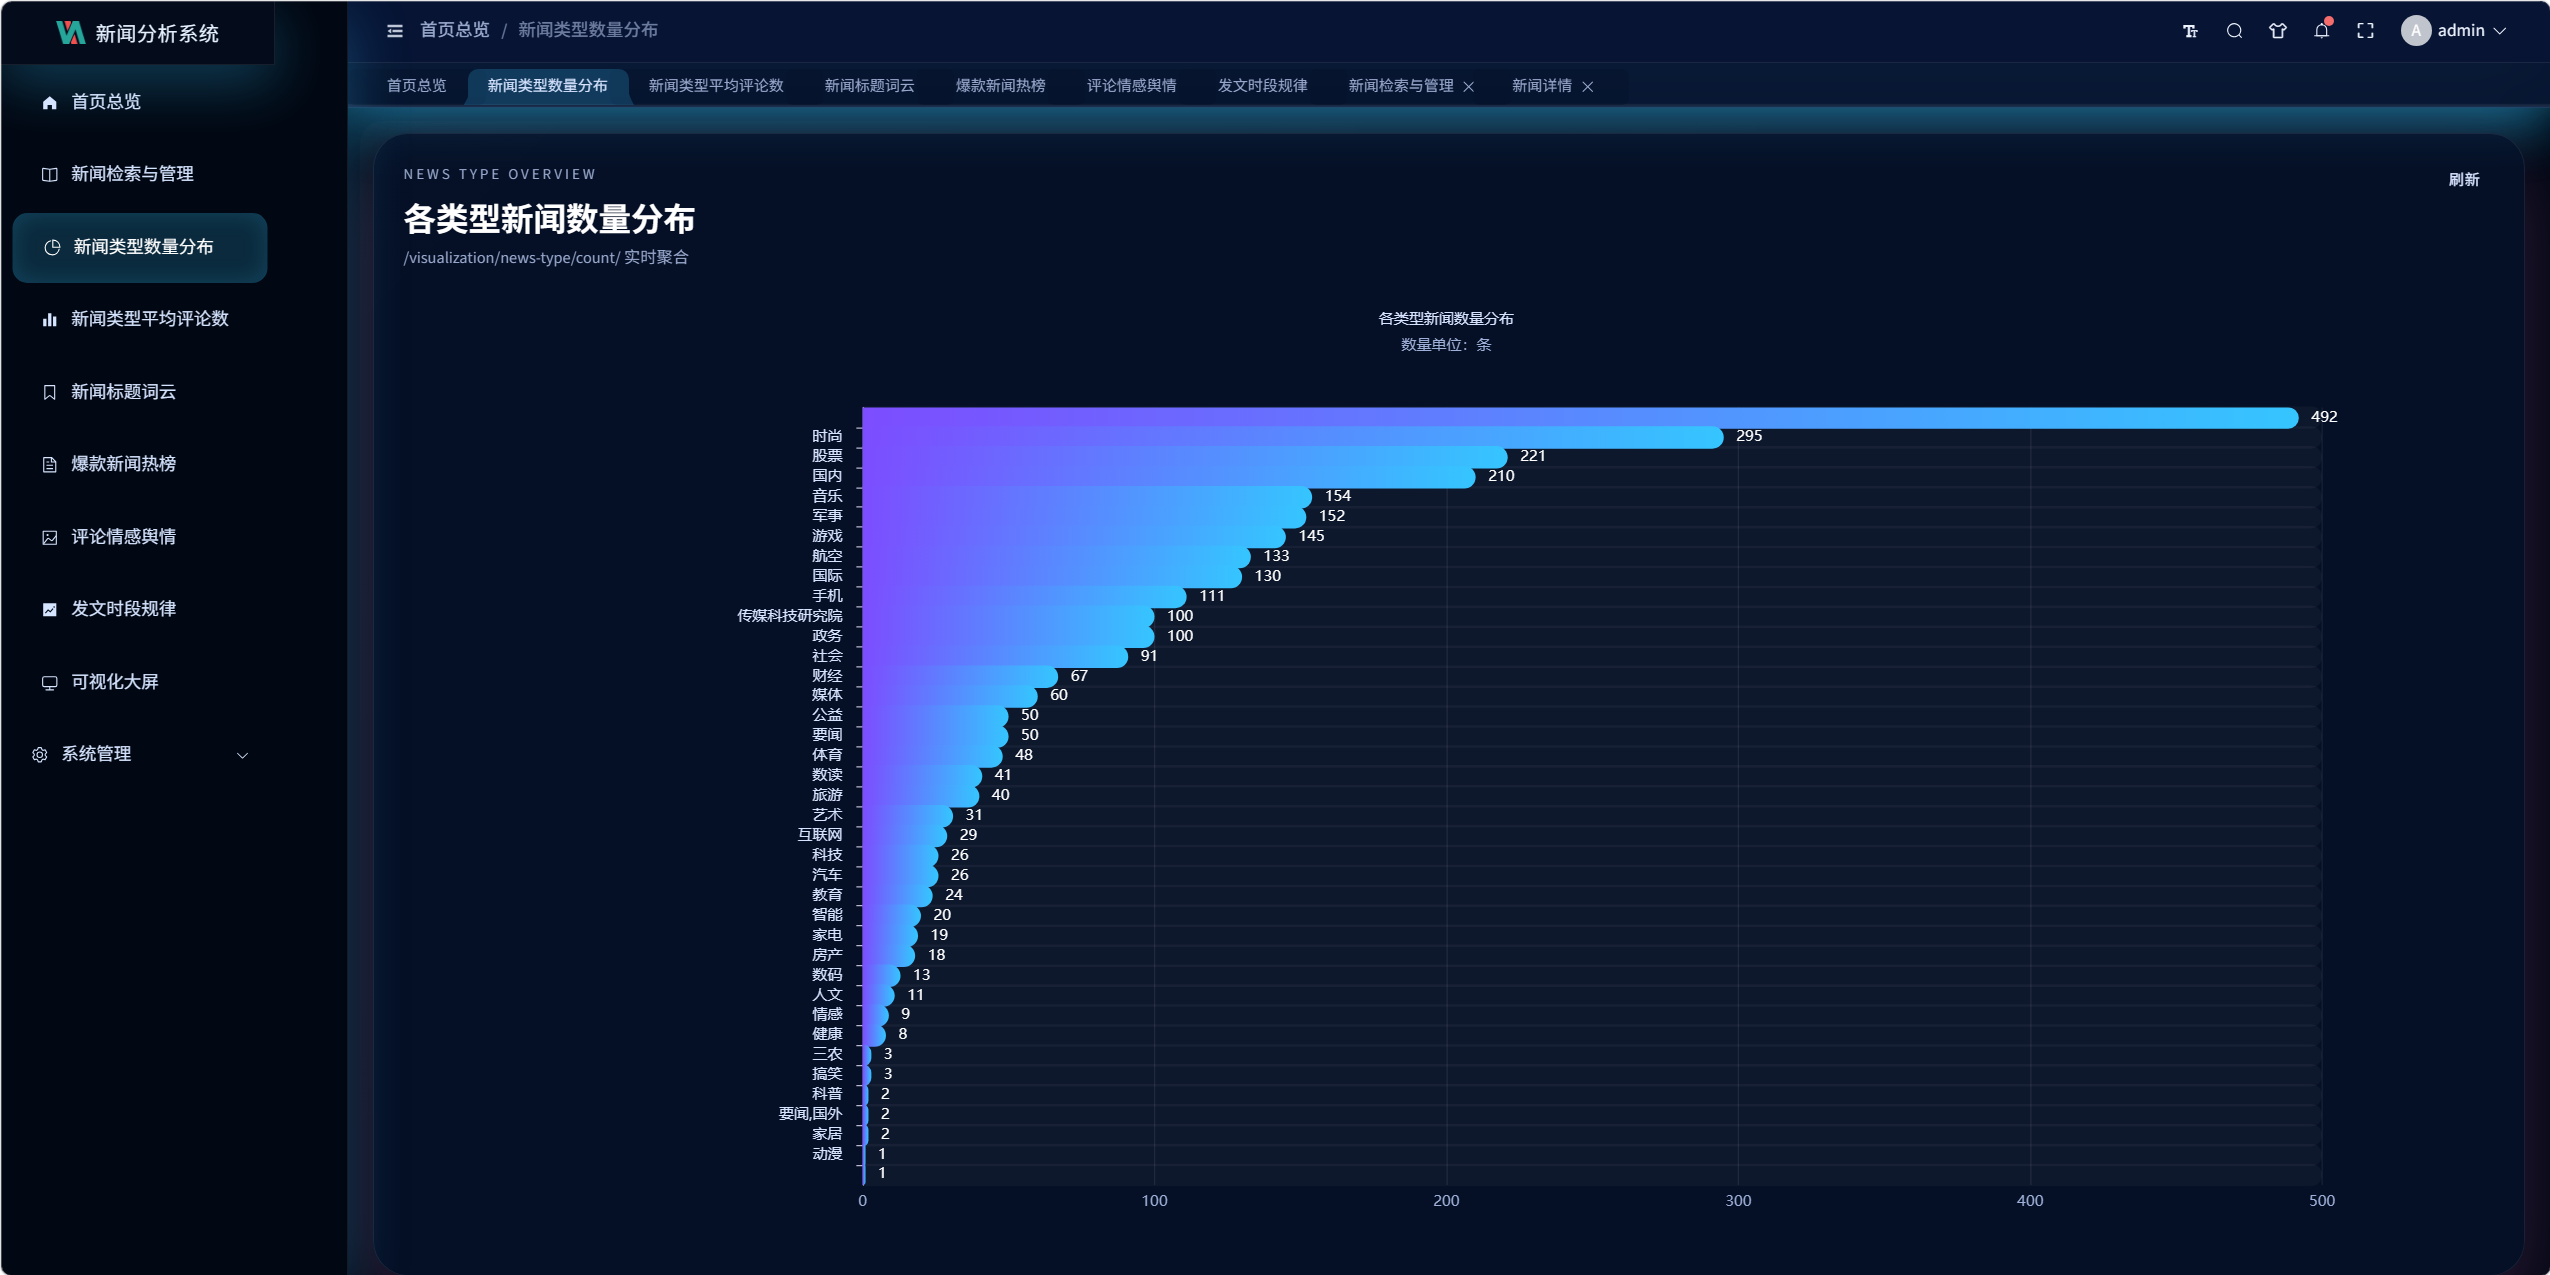Switch to the 新闻标题词云 tab
This screenshot has width=2550, height=1275.
pyautogui.click(x=868, y=86)
